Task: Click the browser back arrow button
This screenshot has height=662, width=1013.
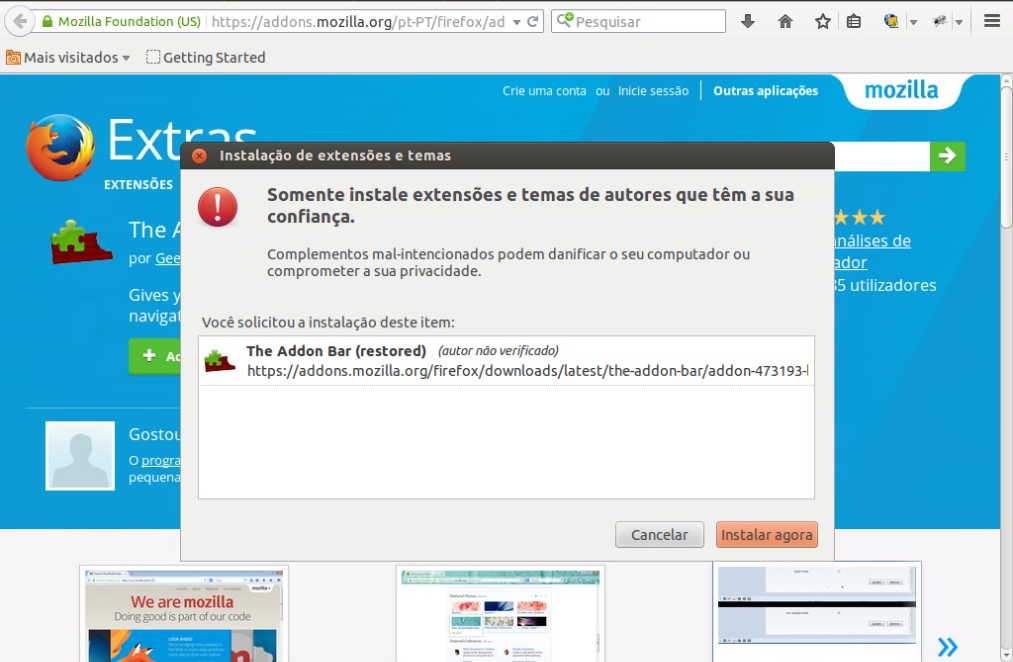Action: (x=19, y=21)
